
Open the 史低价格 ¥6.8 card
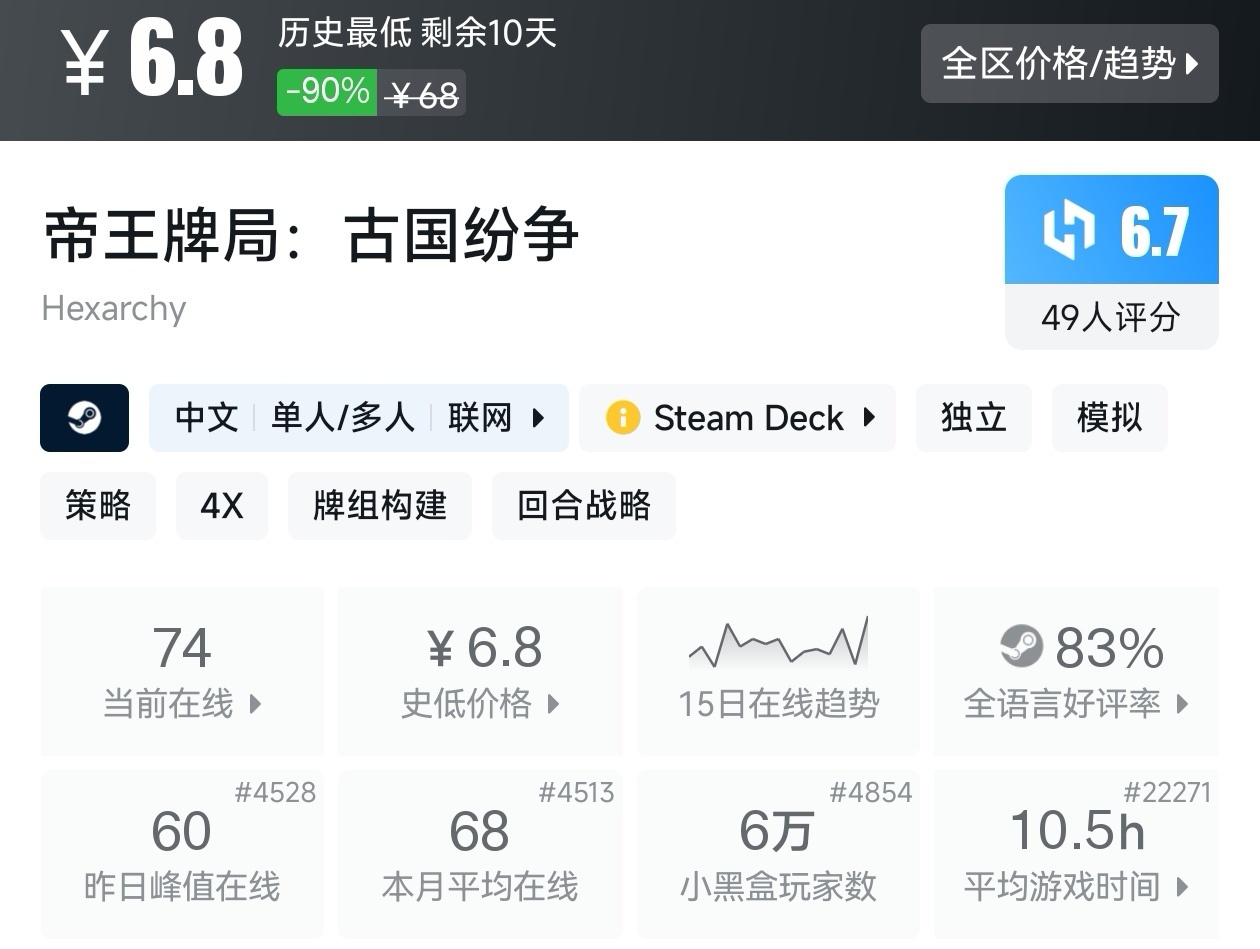(480, 671)
